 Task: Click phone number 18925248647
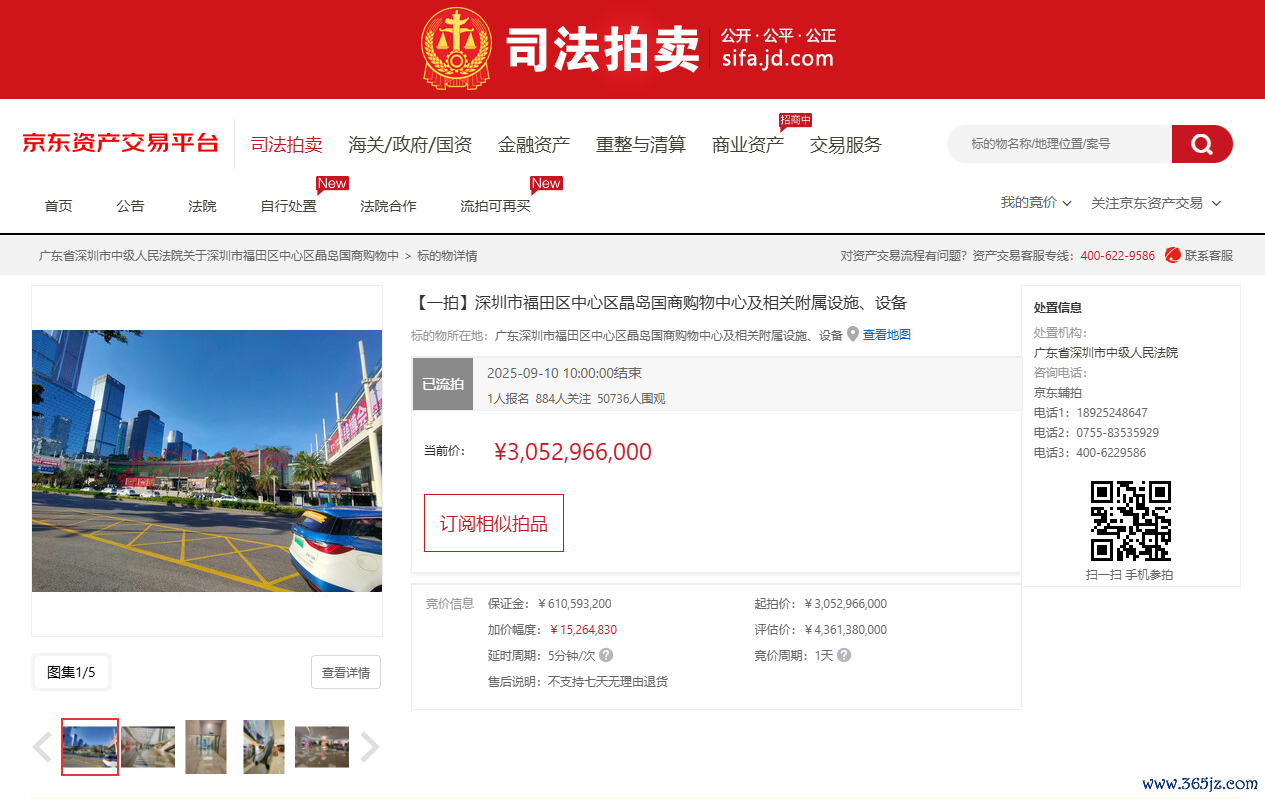point(1112,413)
